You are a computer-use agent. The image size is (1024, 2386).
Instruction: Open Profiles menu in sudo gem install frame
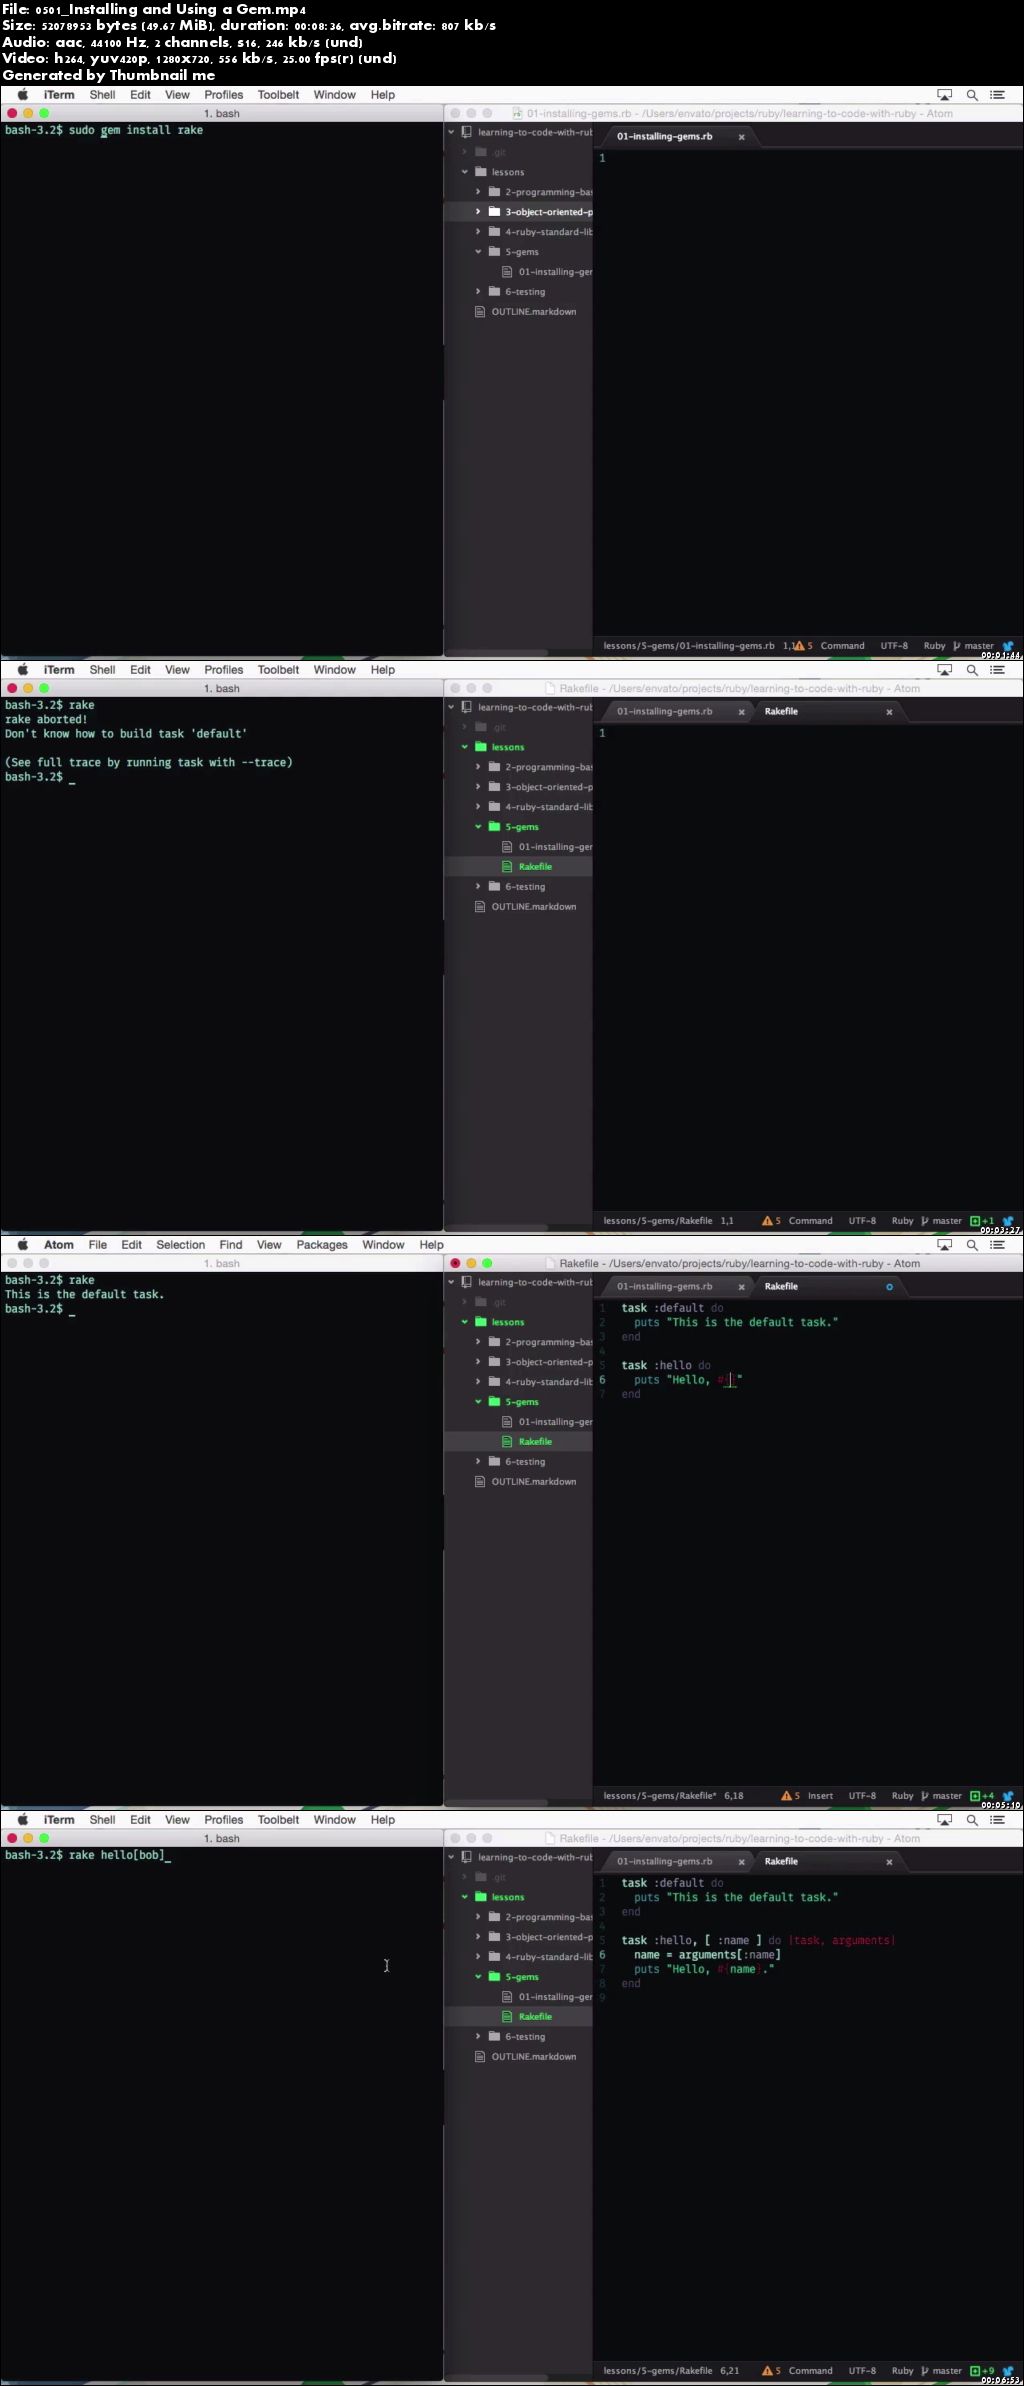[224, 95]
